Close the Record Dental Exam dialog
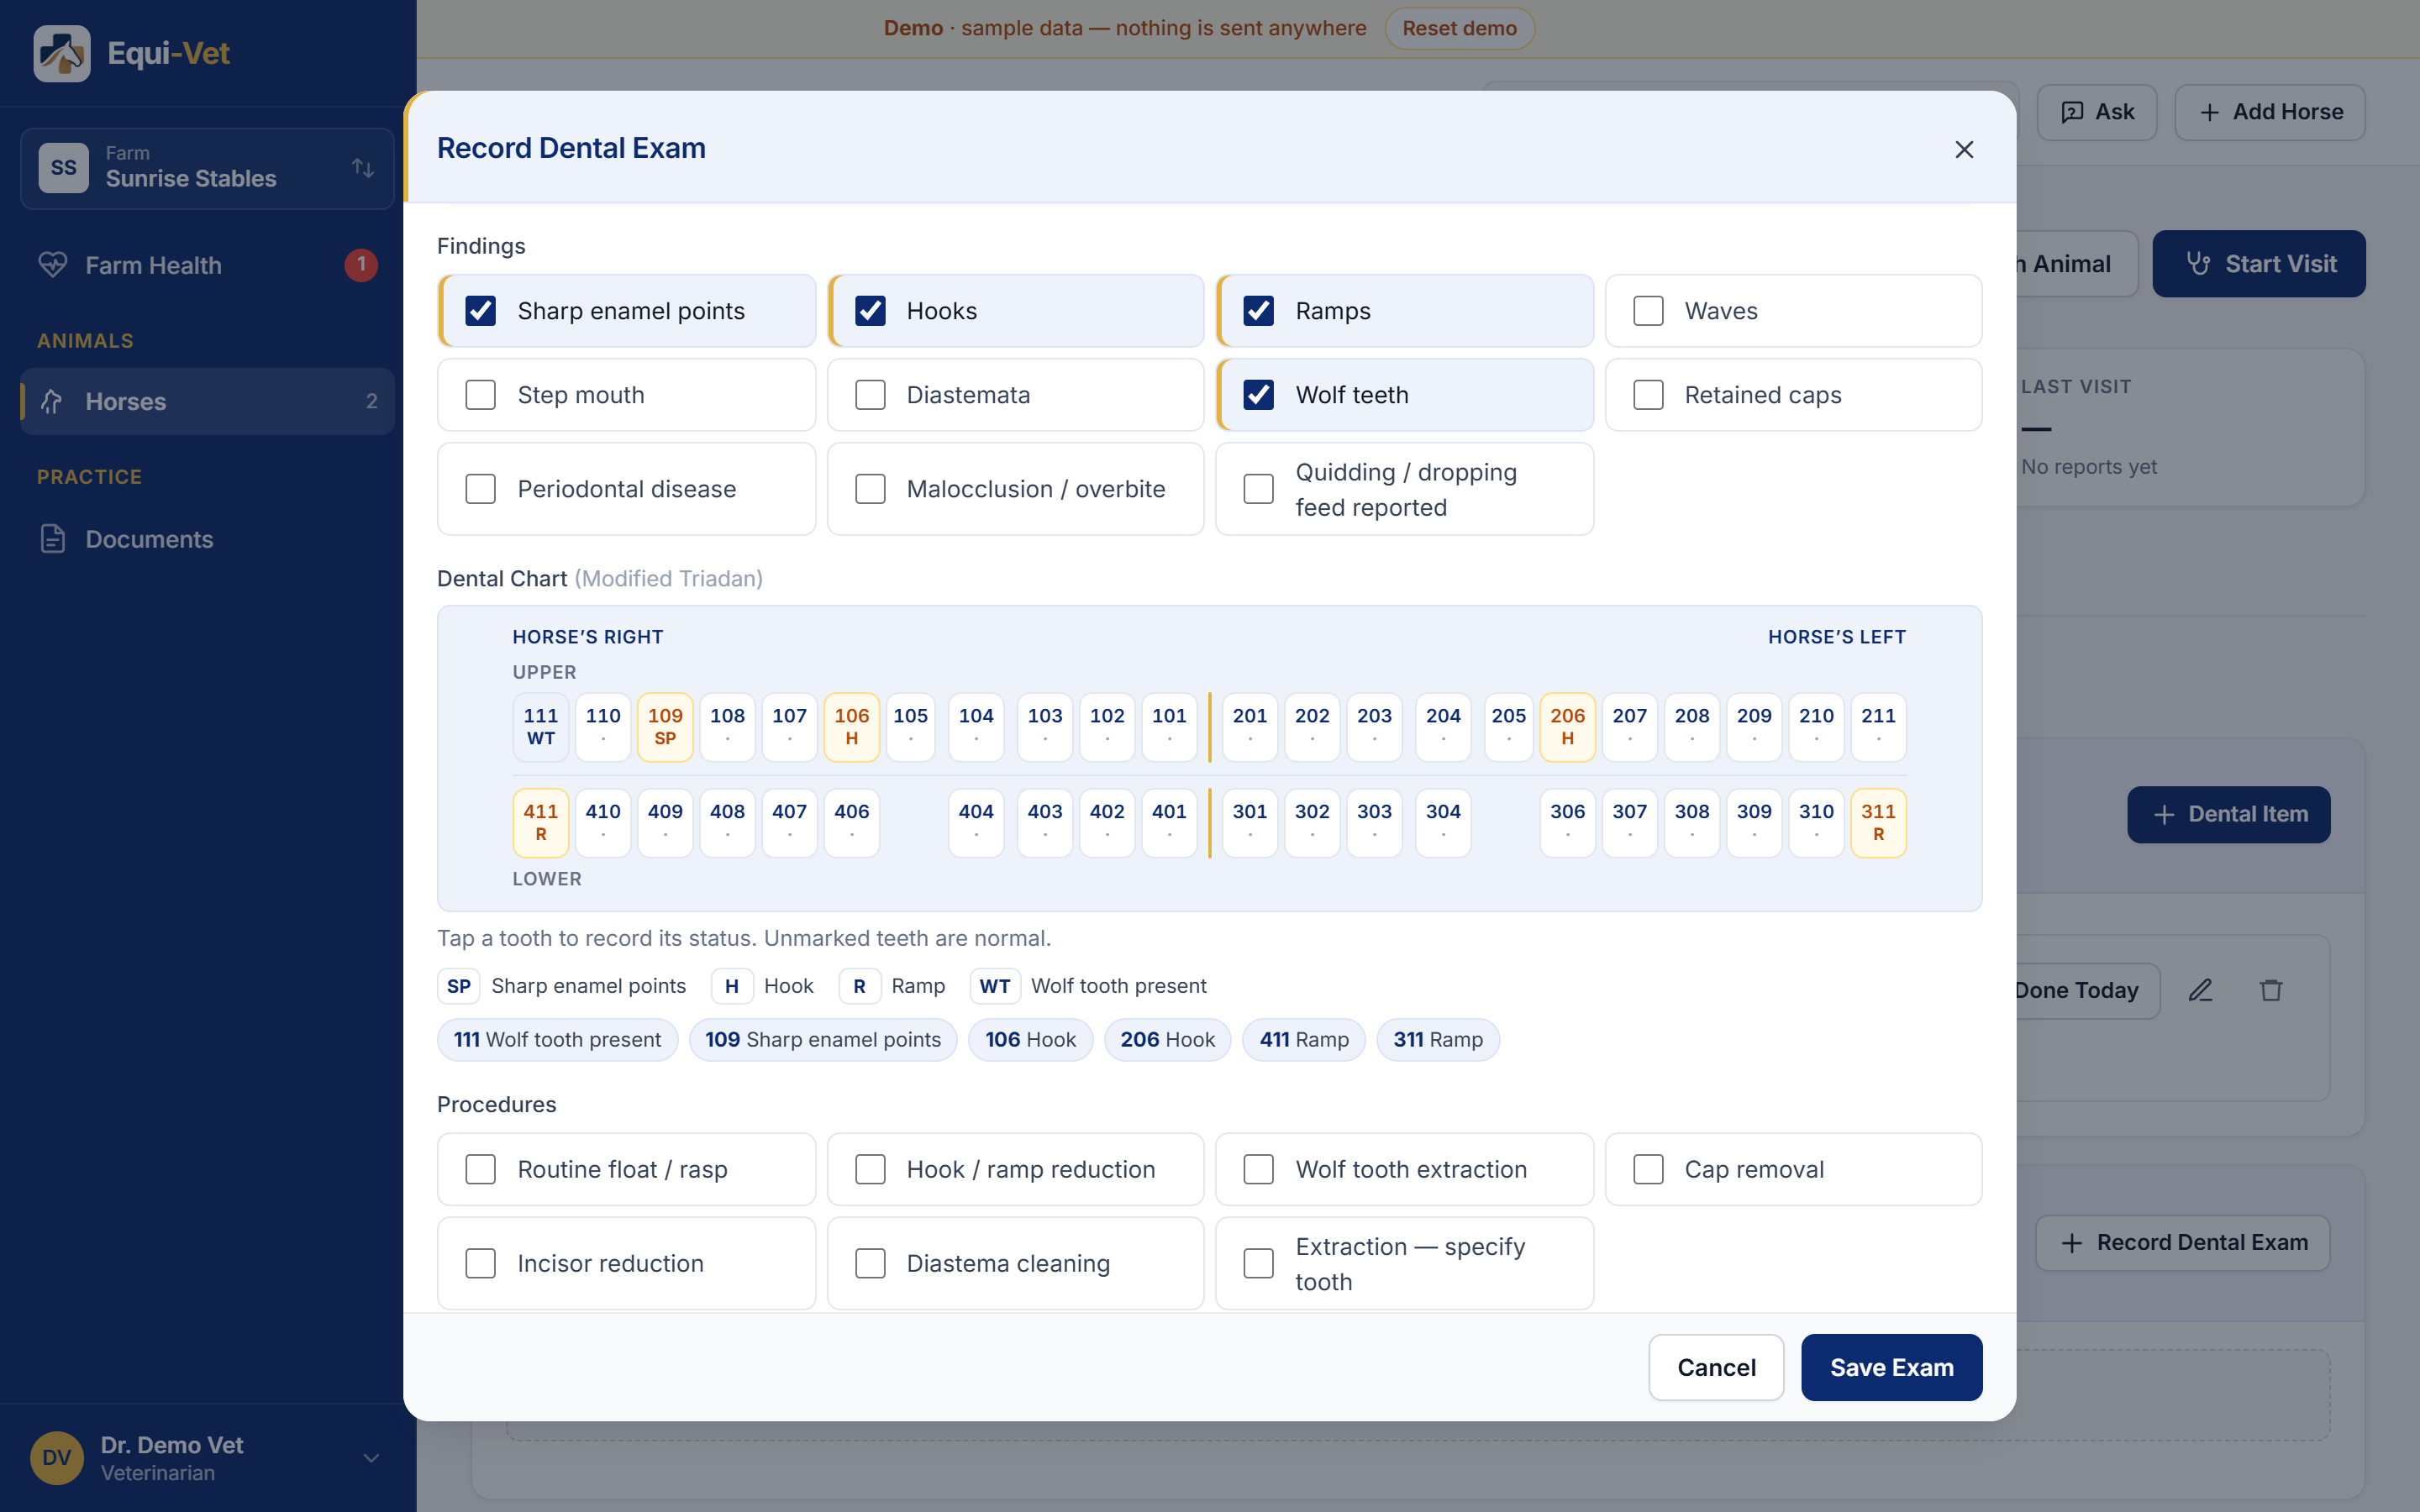 (1964, 150)
